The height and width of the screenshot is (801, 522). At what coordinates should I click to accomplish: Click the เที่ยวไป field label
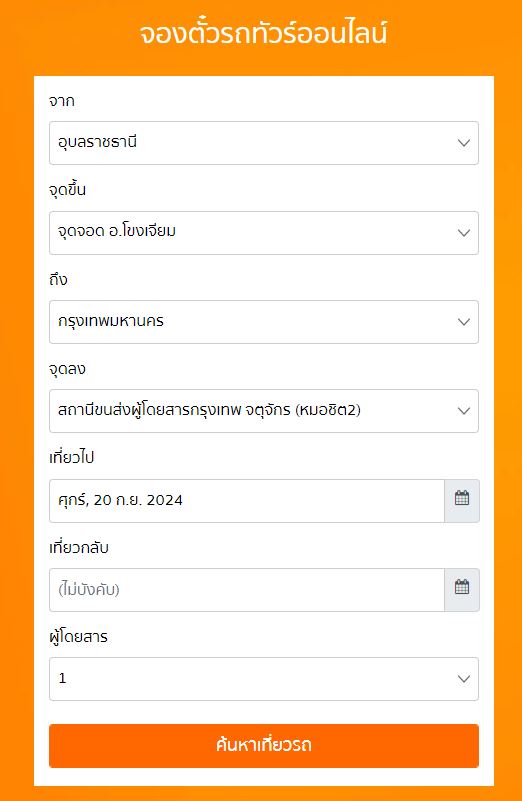tap(72, 457)
